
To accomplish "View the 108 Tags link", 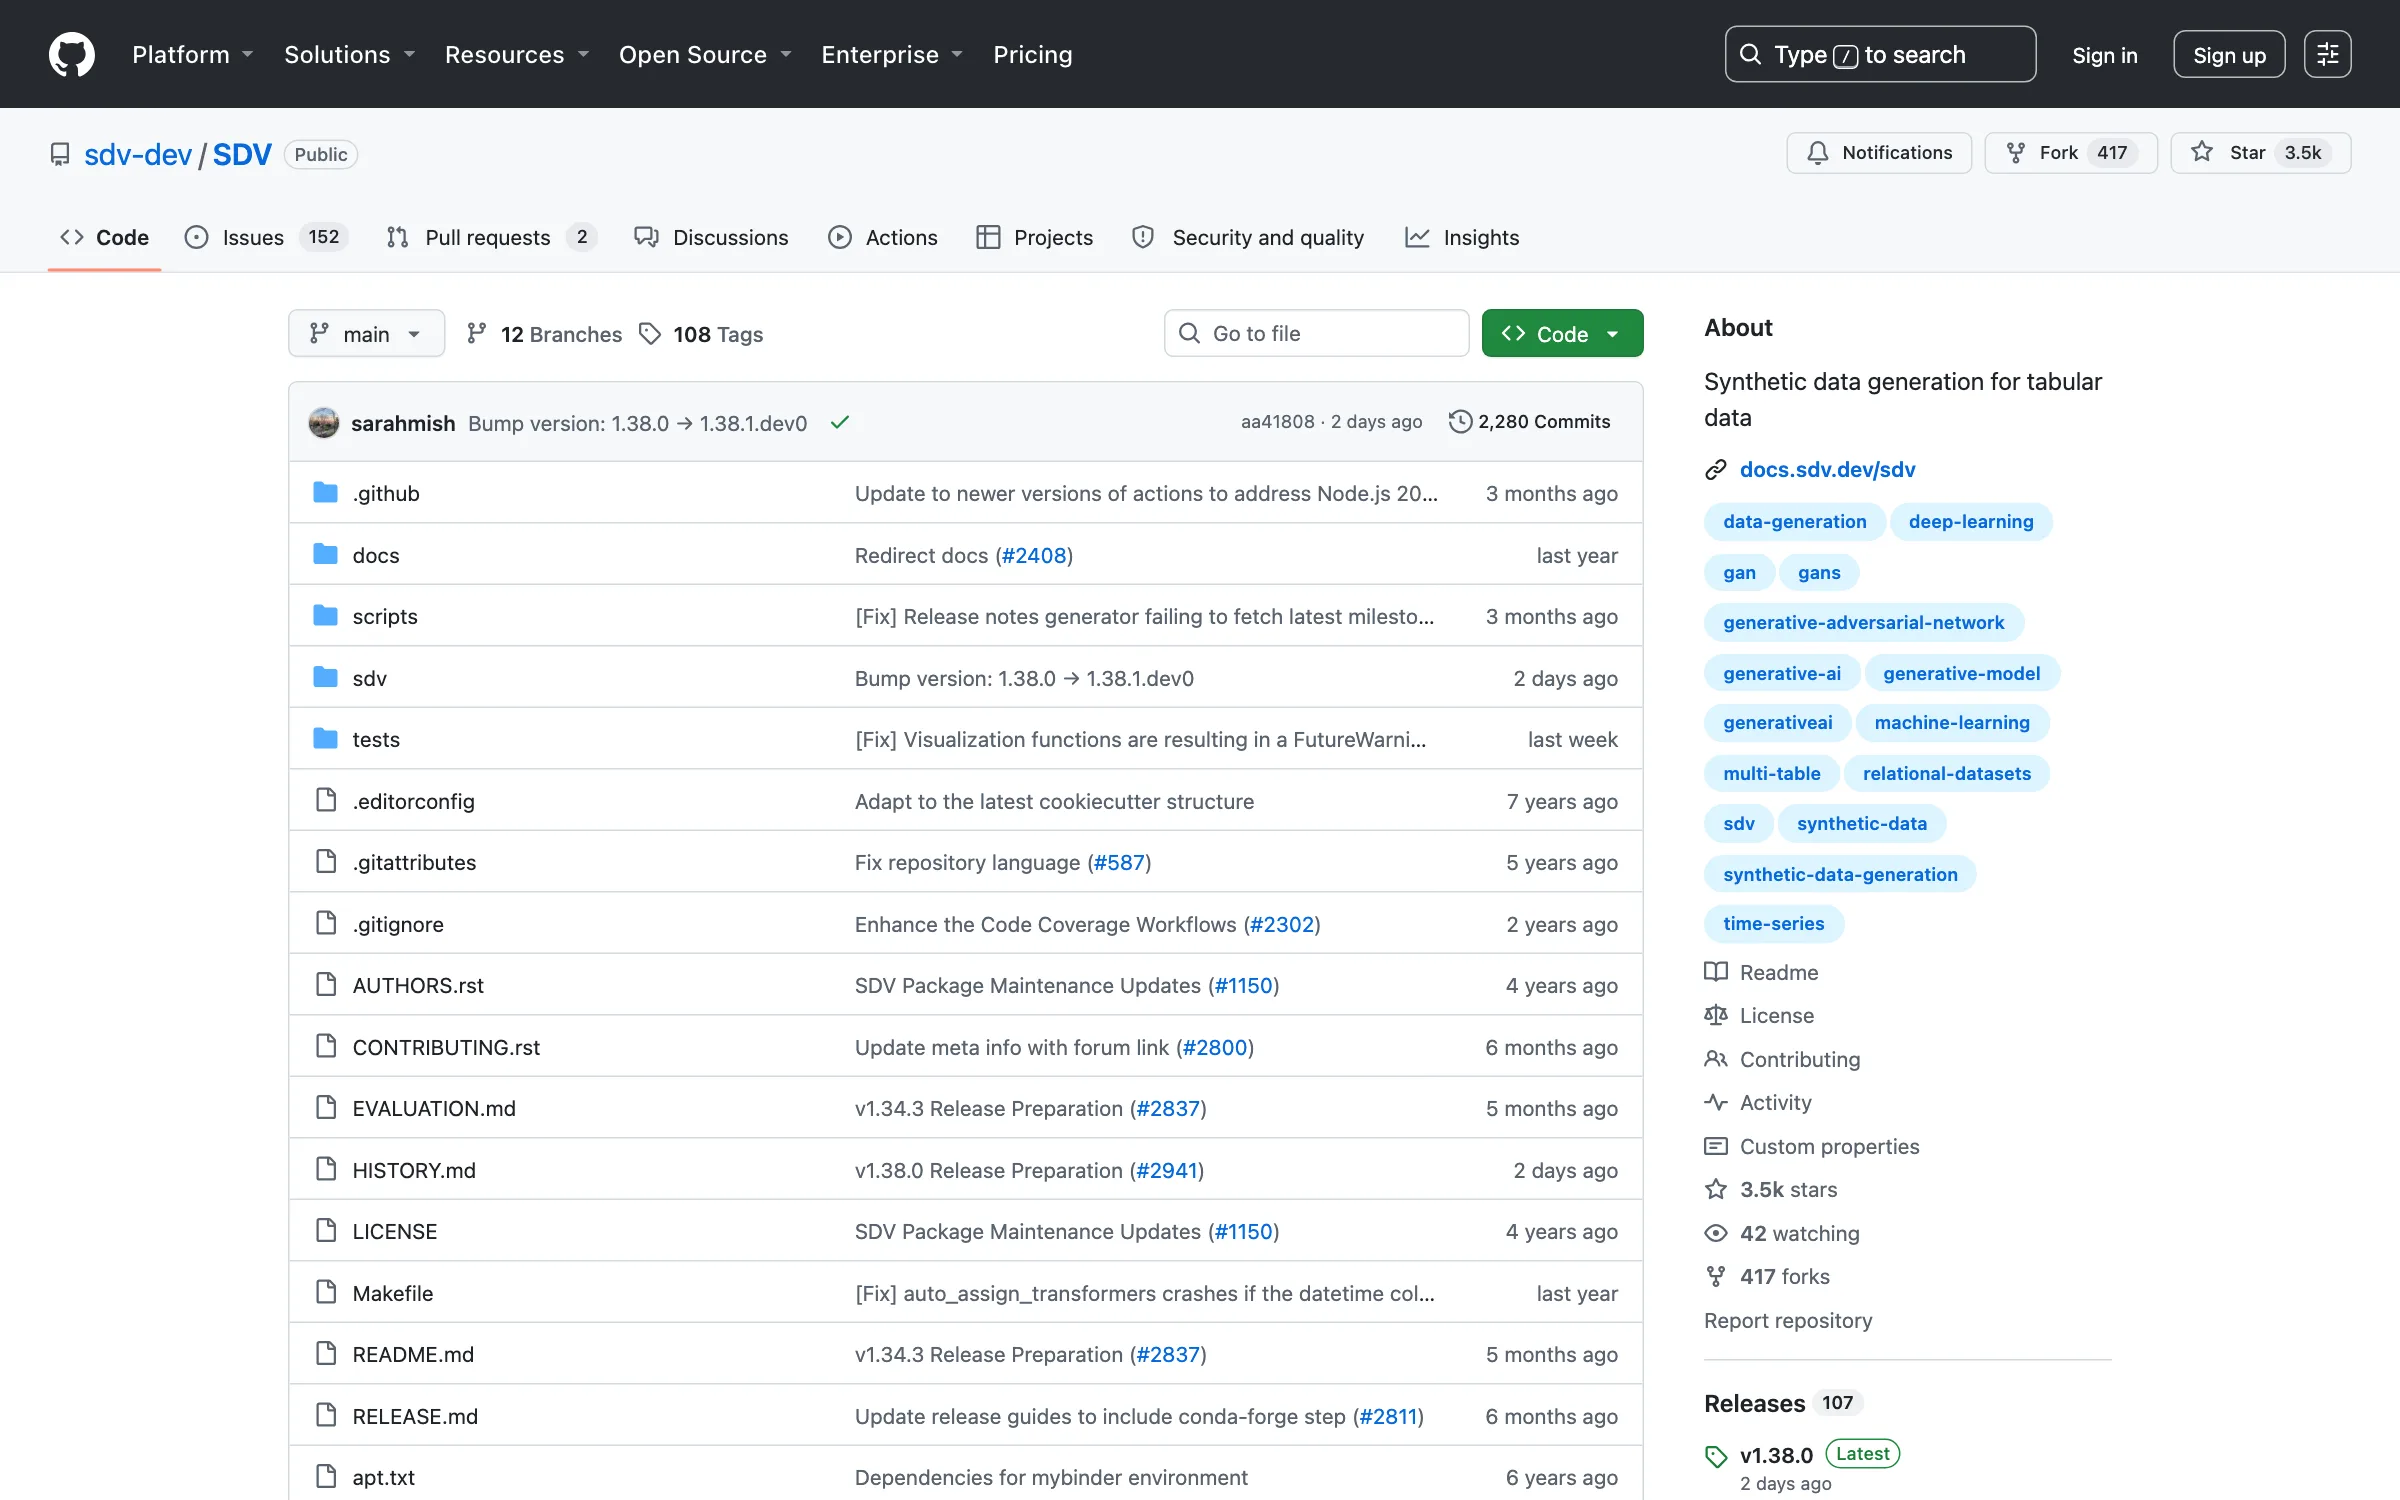I will [x=701, y=334].
